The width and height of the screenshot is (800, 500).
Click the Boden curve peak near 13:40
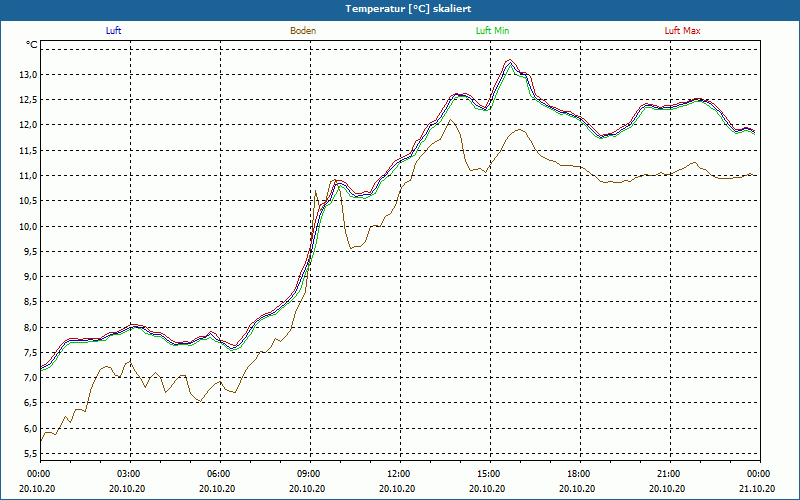450,120
